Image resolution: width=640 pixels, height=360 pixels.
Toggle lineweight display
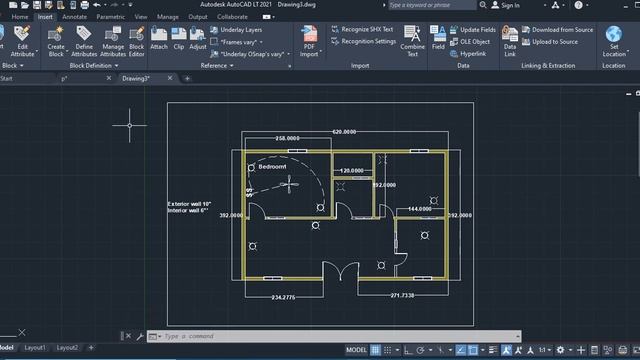click(x=493, y=350)
